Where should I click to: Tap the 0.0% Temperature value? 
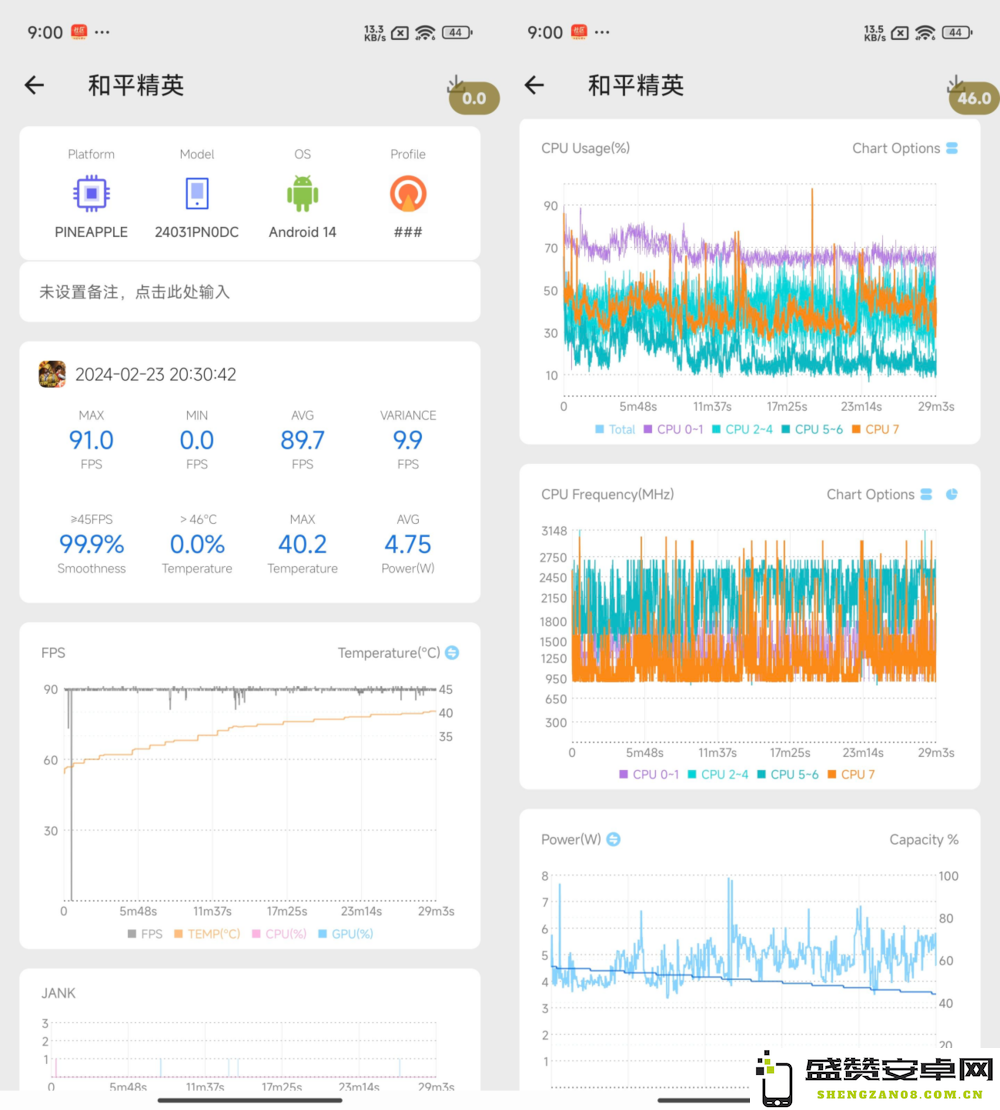point(197,544)
